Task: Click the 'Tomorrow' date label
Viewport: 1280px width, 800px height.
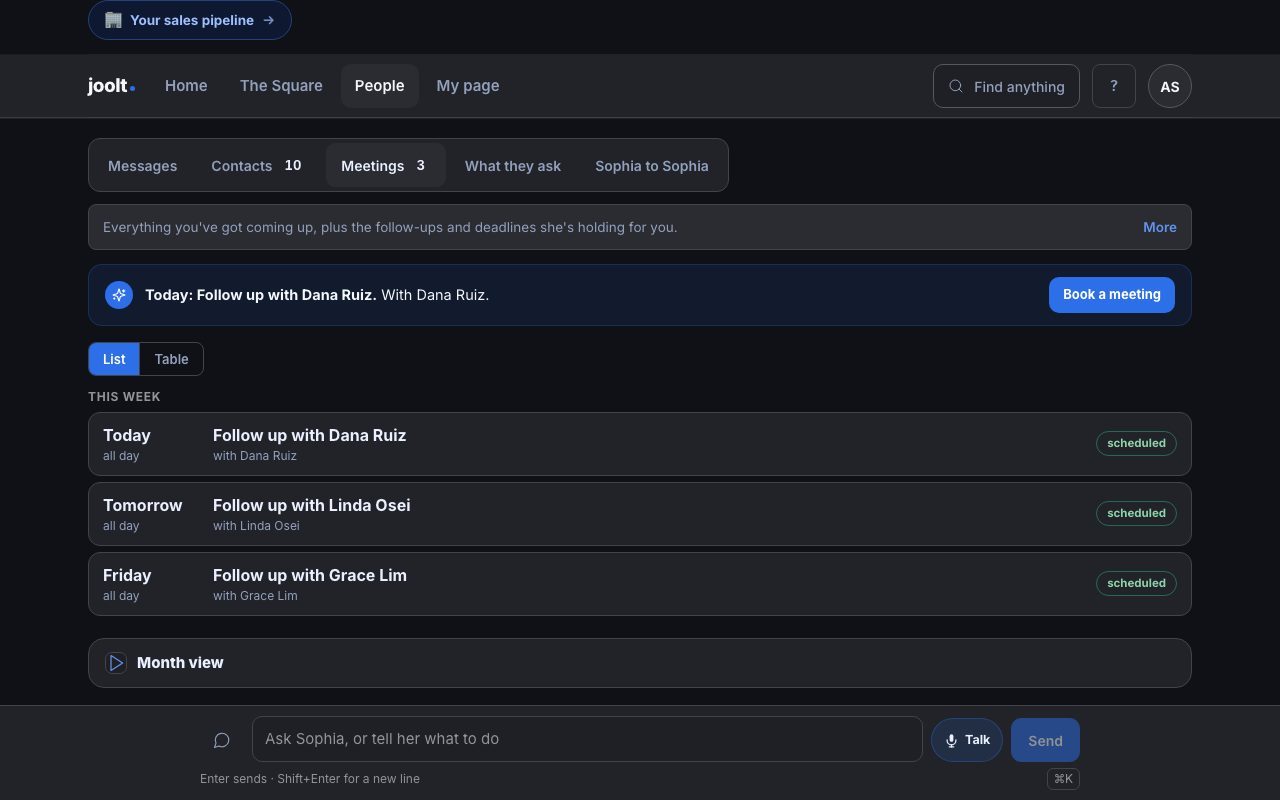Action: [x=143, y=505]
